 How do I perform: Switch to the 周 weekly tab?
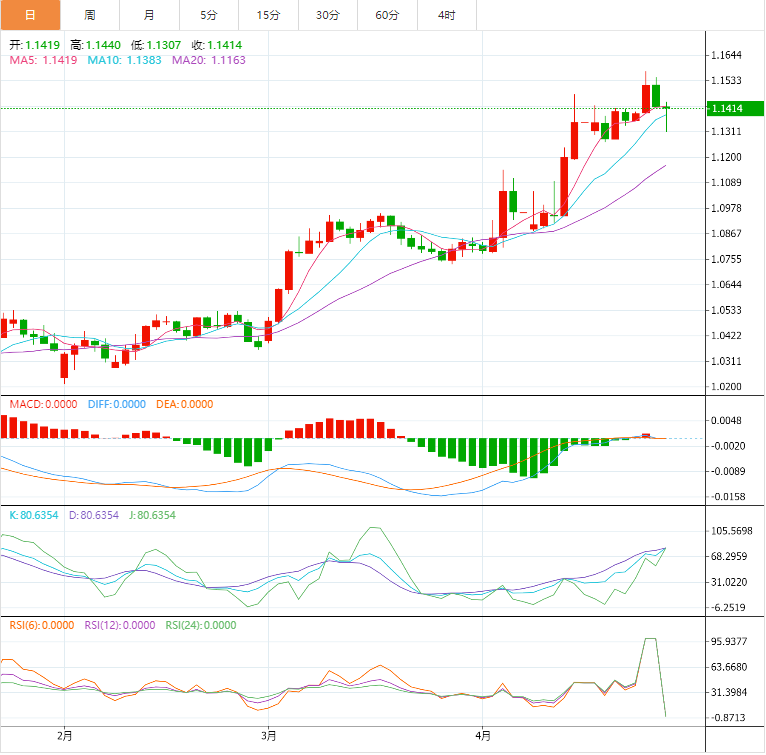pos(90,15)
